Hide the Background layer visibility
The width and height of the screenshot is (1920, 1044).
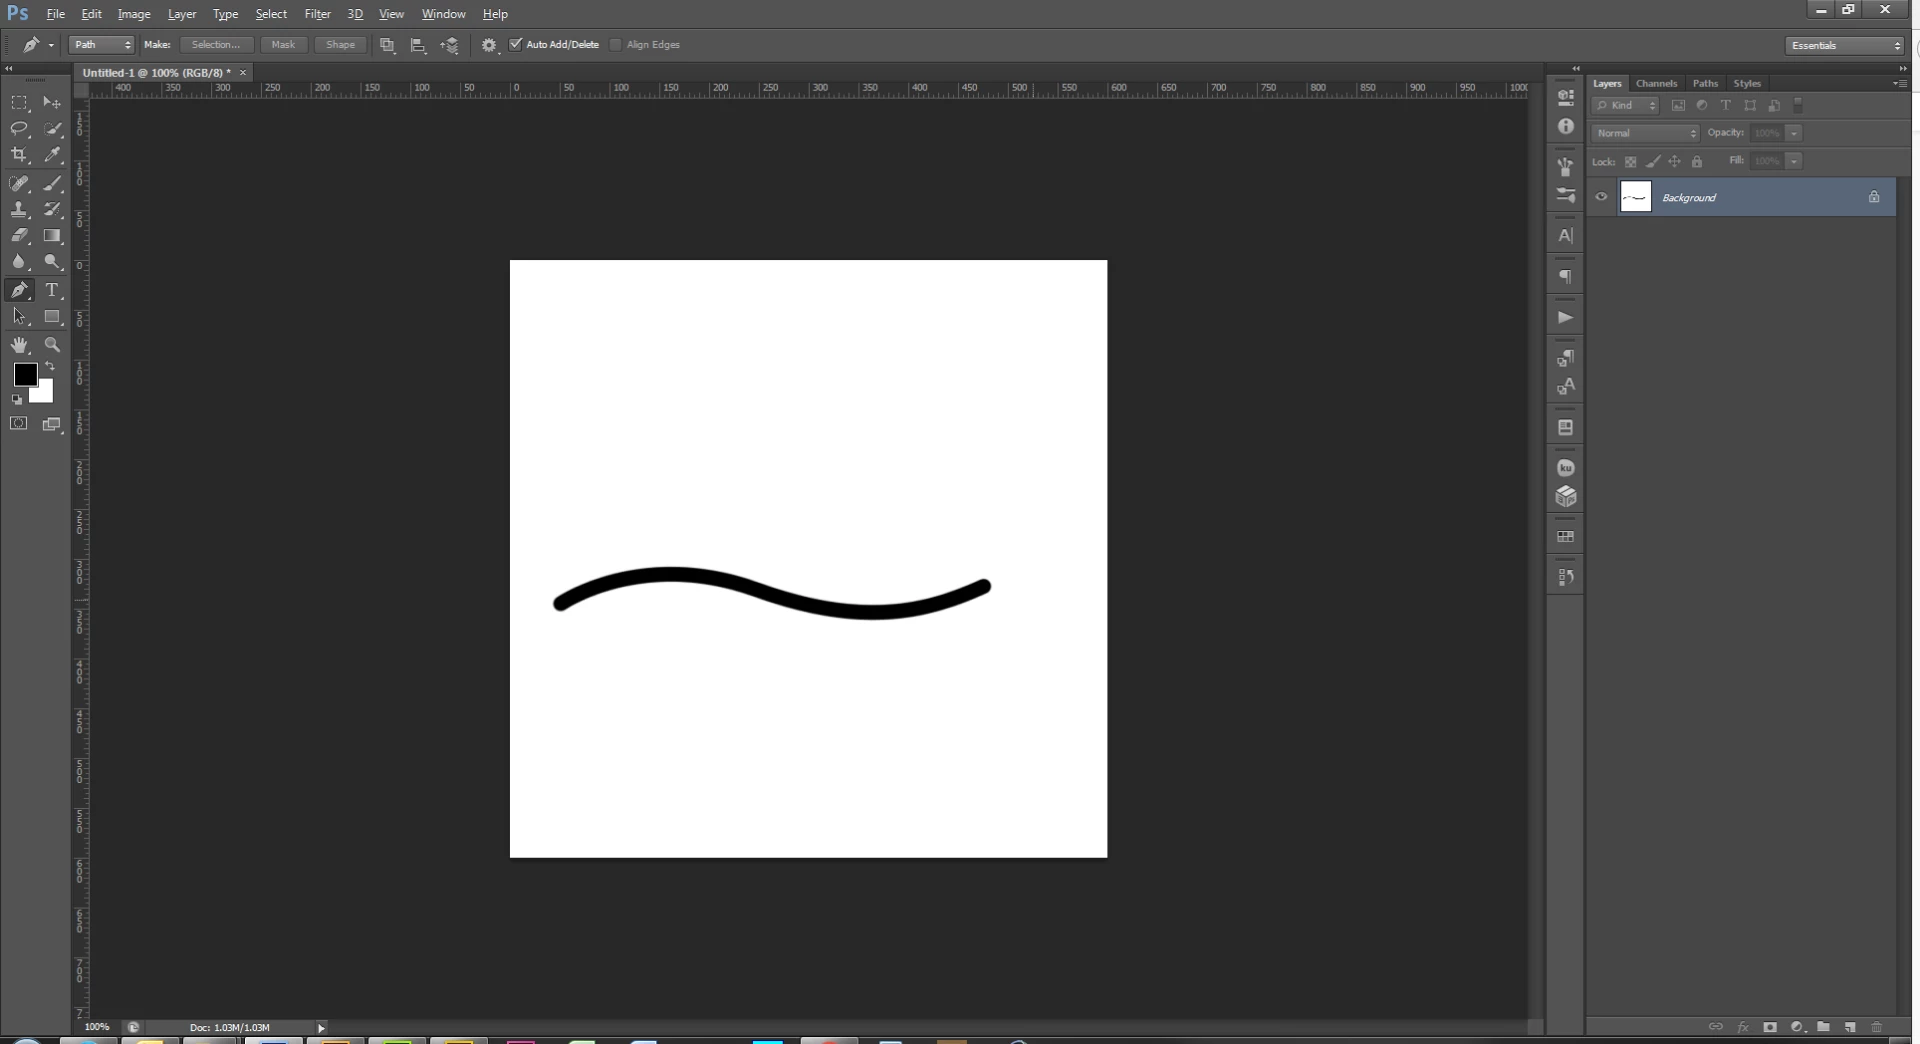click(1601, 197)
